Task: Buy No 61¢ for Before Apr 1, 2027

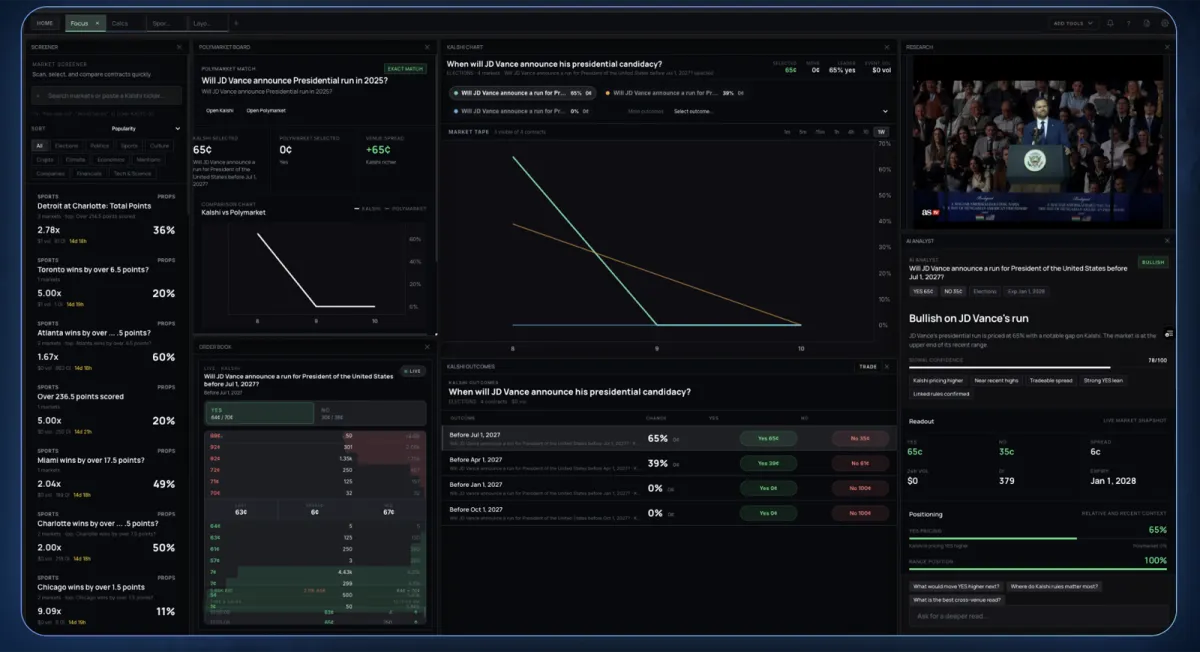Action: pyautogui.click(x=859, y=463)
